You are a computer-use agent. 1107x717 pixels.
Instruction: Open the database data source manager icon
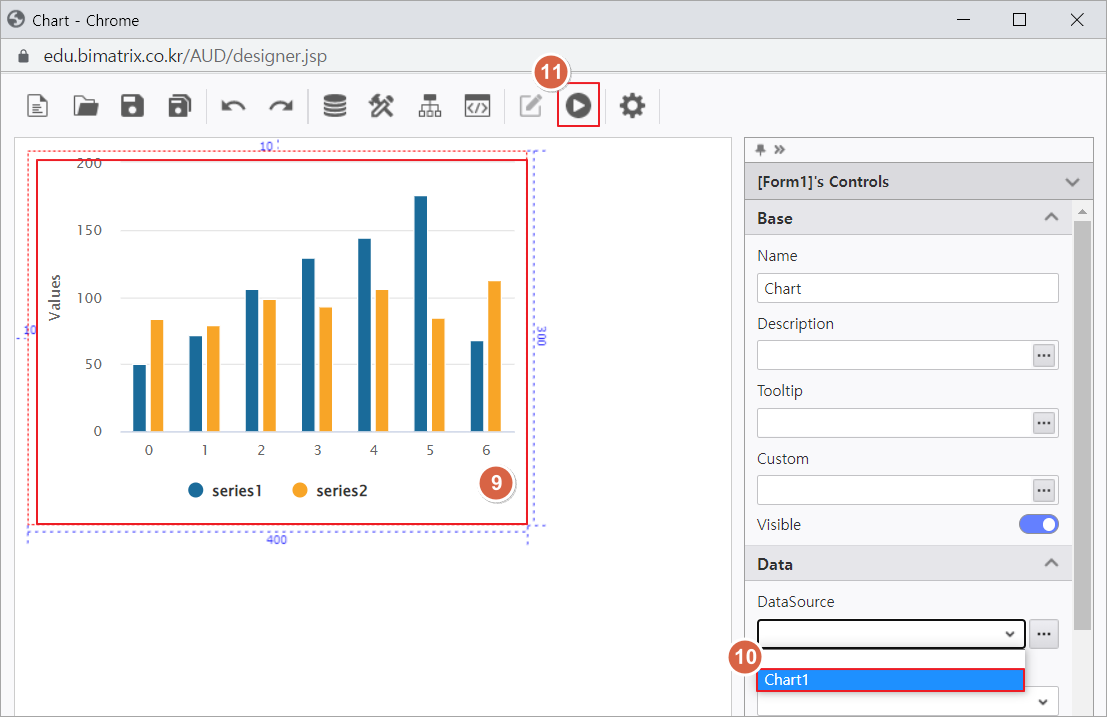(x=335, y=106)
